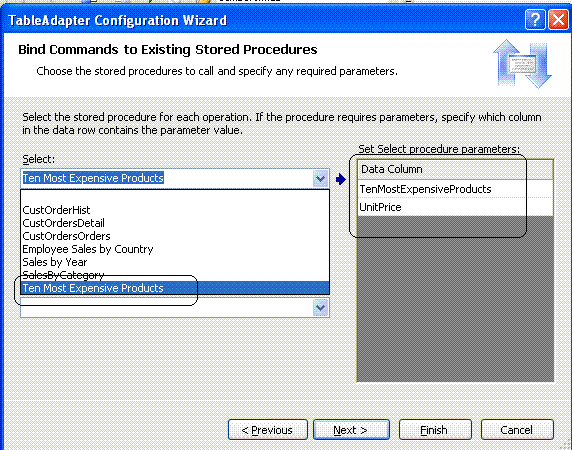The image size is (572, 450).
Task: Click the Help question mark icon
Action: tap(535, 19)
